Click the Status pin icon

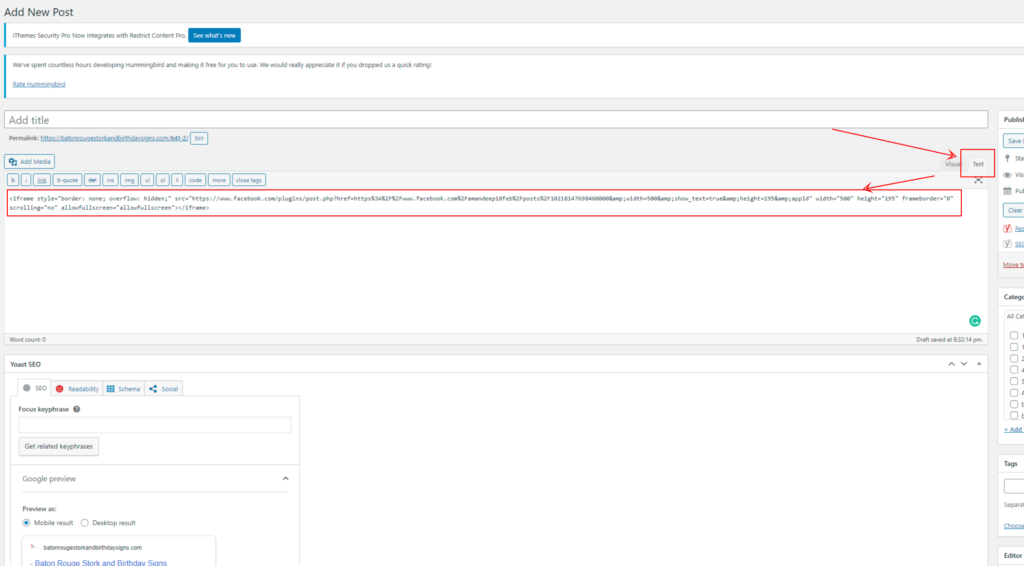pyautogui.click(x=1007, y=159)
